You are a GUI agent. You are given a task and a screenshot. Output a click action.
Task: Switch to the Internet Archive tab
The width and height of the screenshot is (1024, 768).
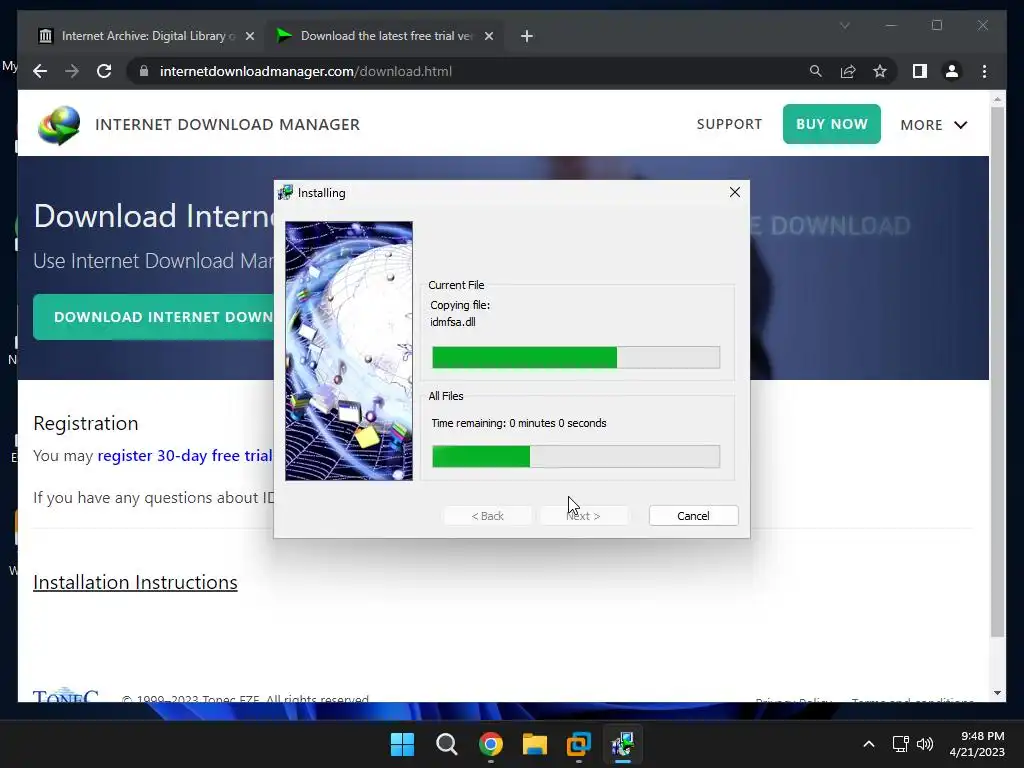(x=137, y=36)
